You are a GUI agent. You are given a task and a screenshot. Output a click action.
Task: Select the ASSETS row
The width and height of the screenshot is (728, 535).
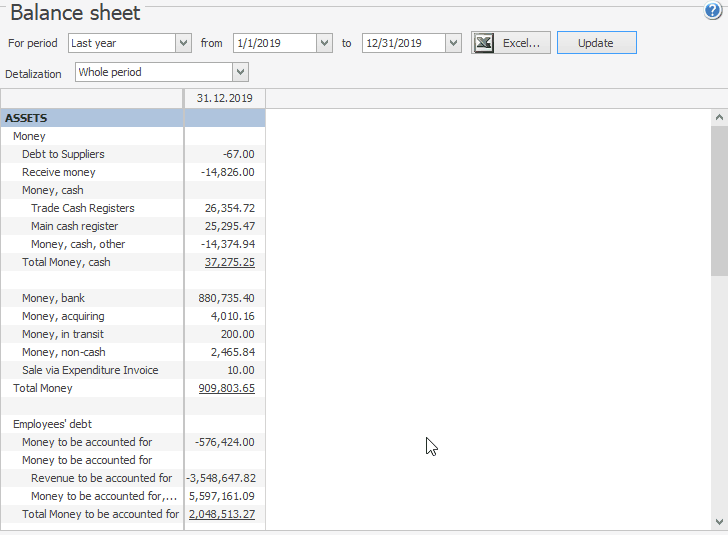click(x=92, y=118)
